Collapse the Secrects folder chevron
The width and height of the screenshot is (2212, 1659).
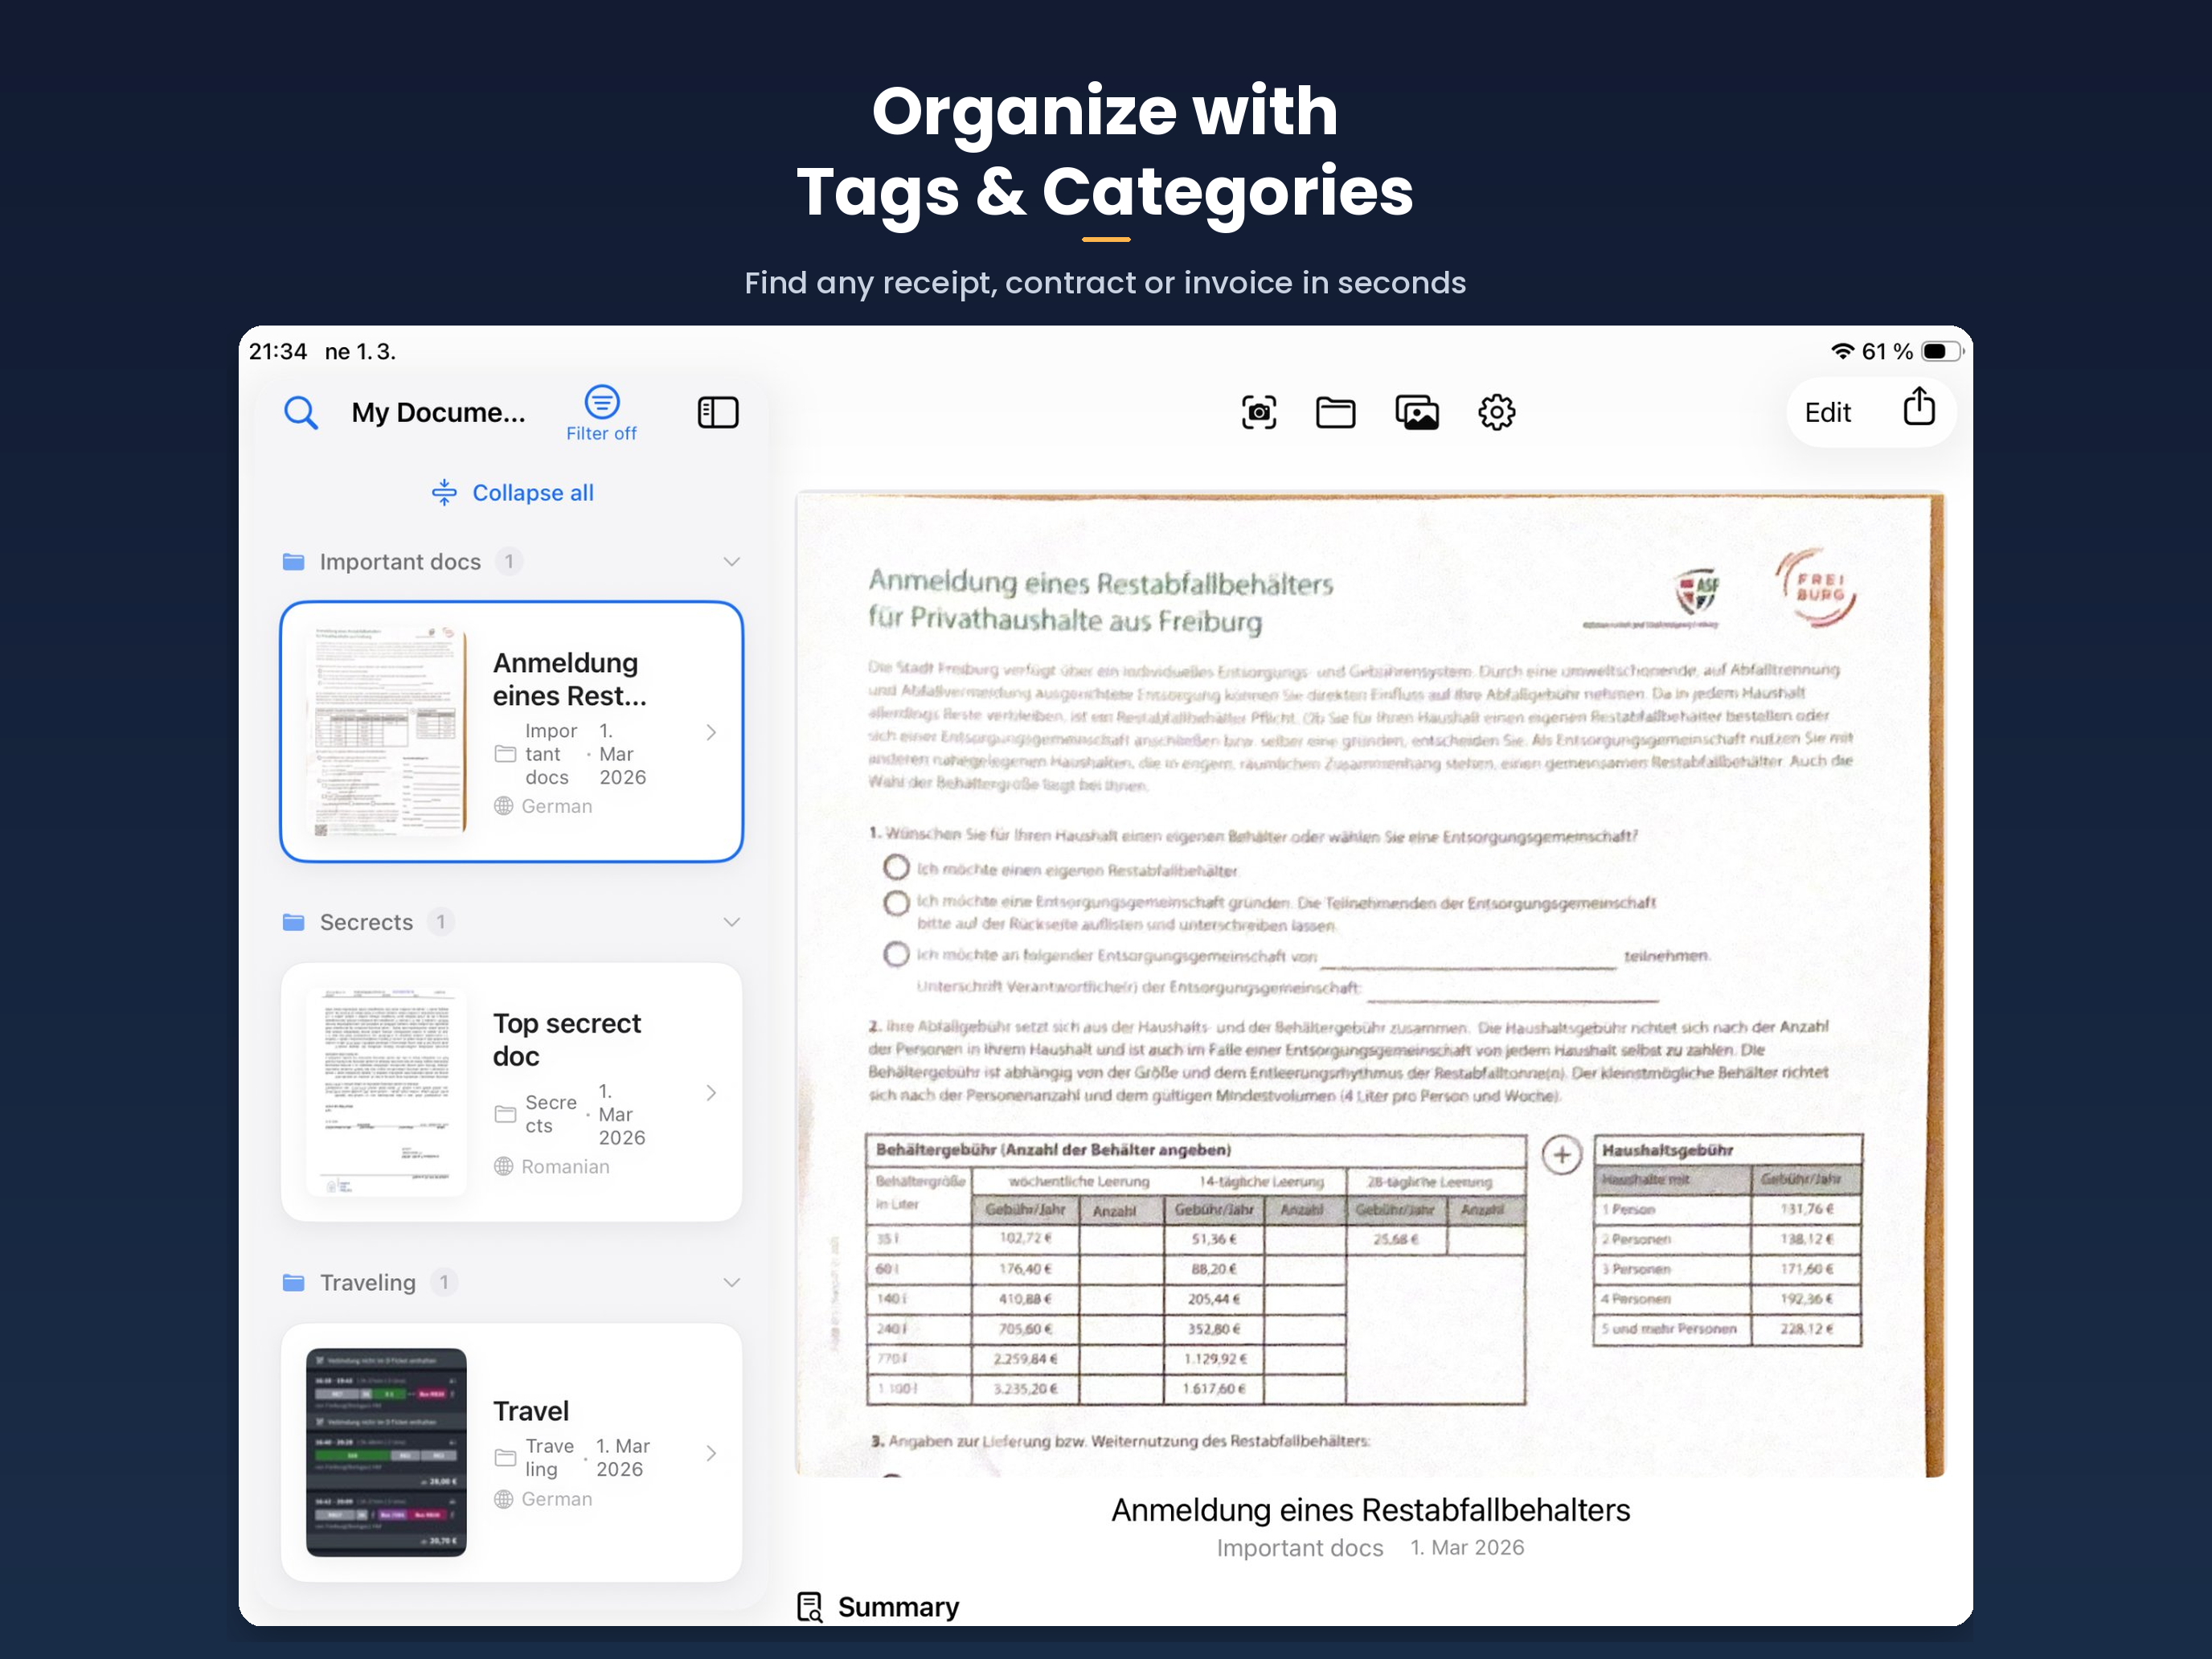pyautogui.click(x=731, y=922)
